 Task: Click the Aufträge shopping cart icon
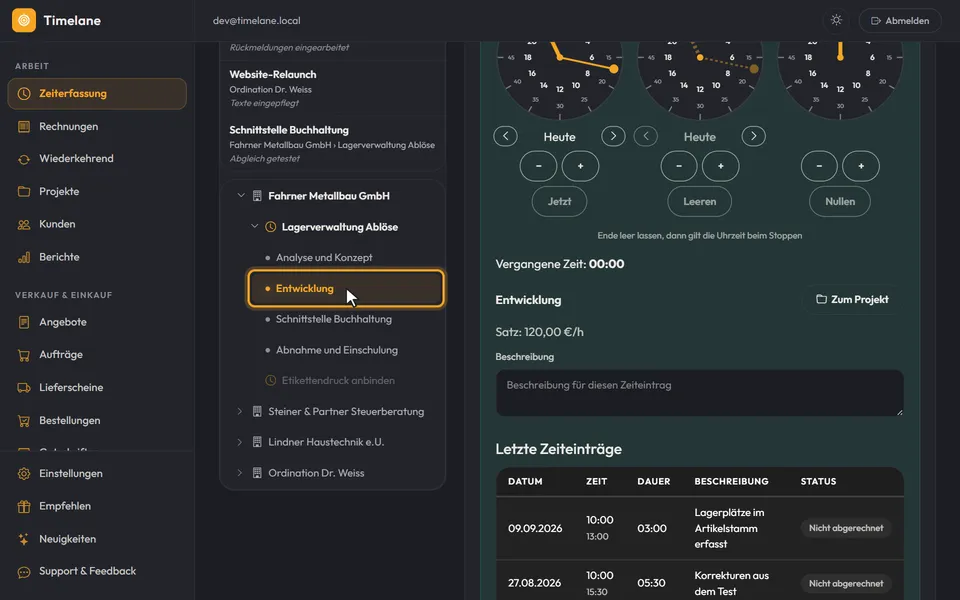pos(24,355)
